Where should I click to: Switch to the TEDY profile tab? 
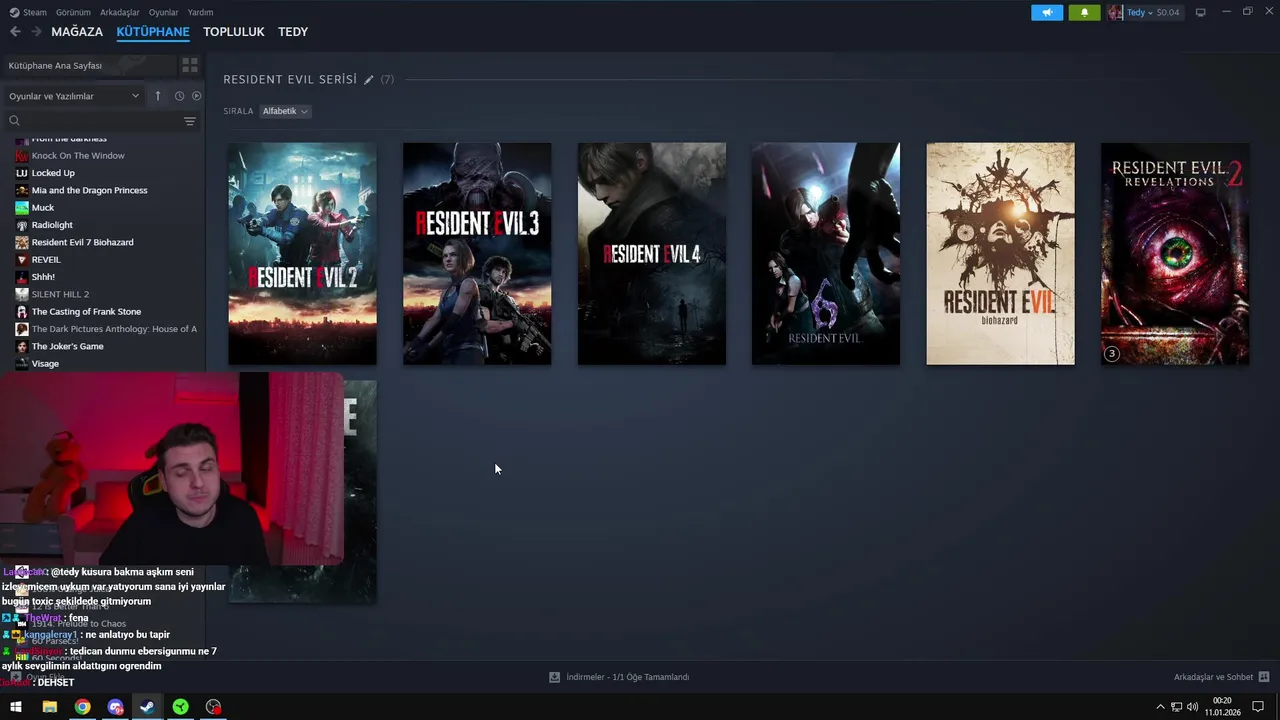[293, 32]
